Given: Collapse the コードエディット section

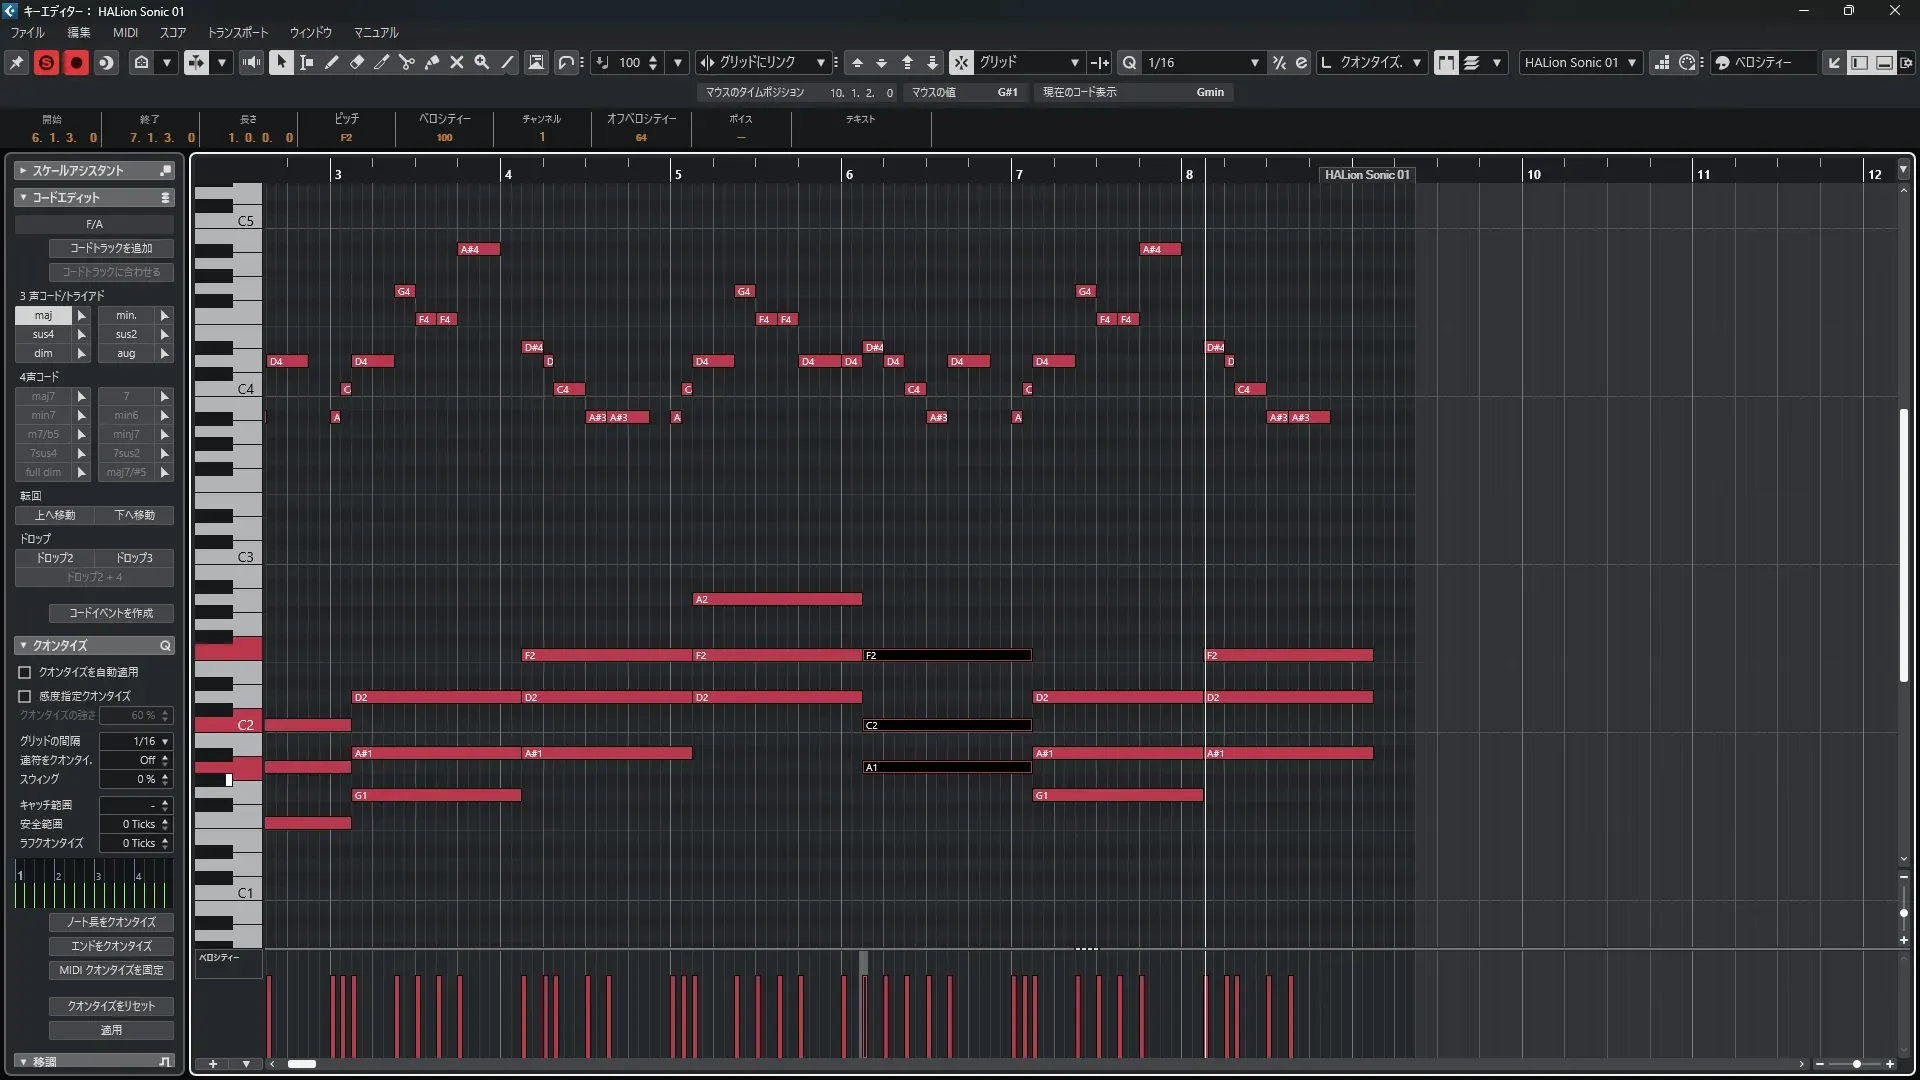Looking at the screenshot, I should pos(23,198).
